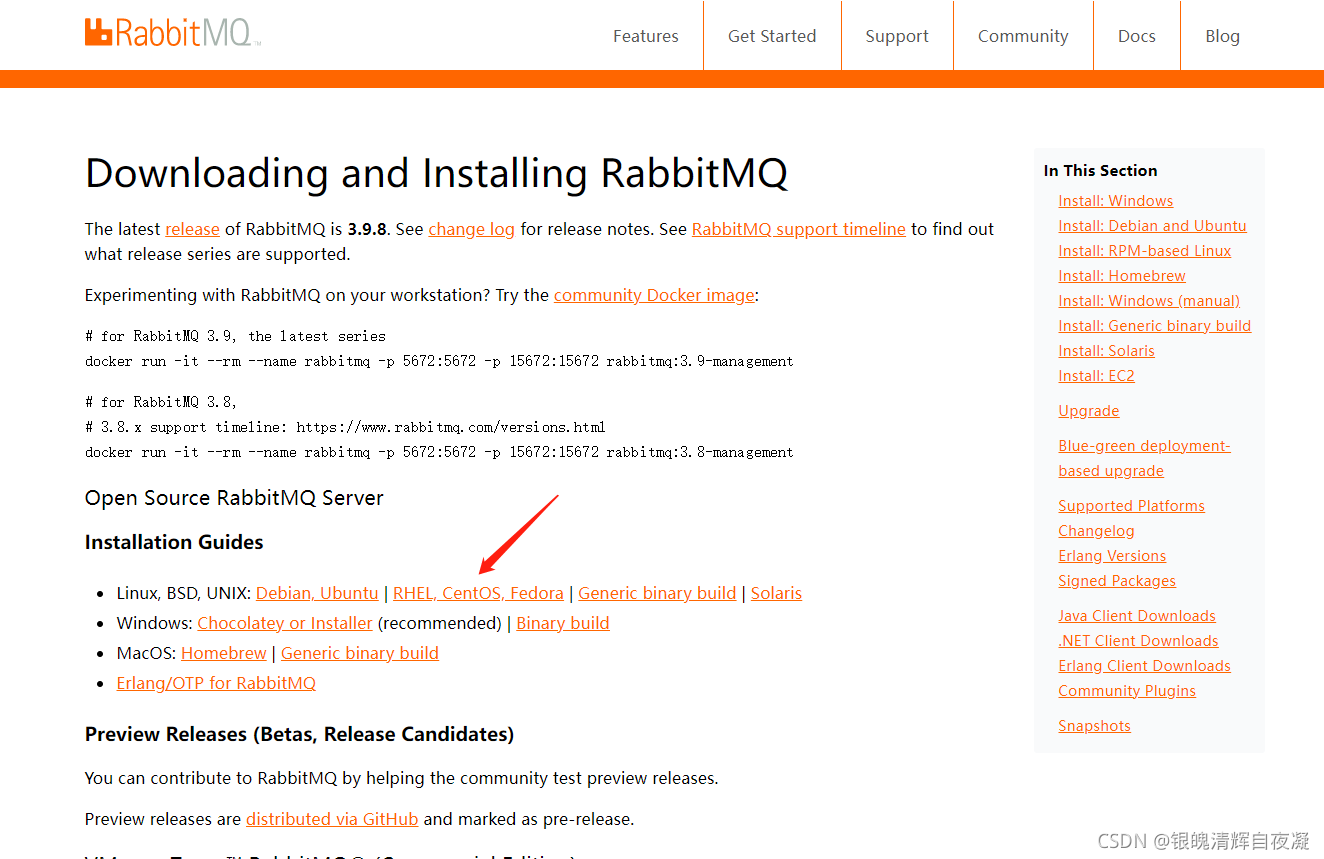
Task: Open the Features menu item
Action: [645, 36]
